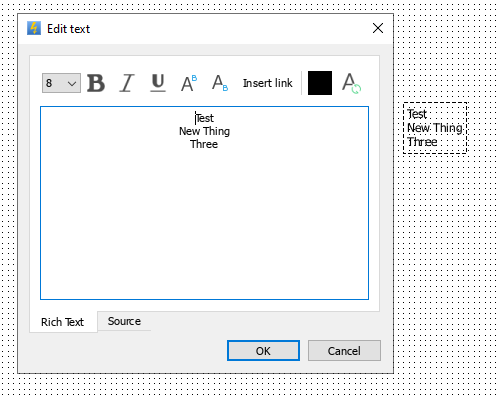Click the empty area of the text editor
497x396 pixels.
click(204, 223)
